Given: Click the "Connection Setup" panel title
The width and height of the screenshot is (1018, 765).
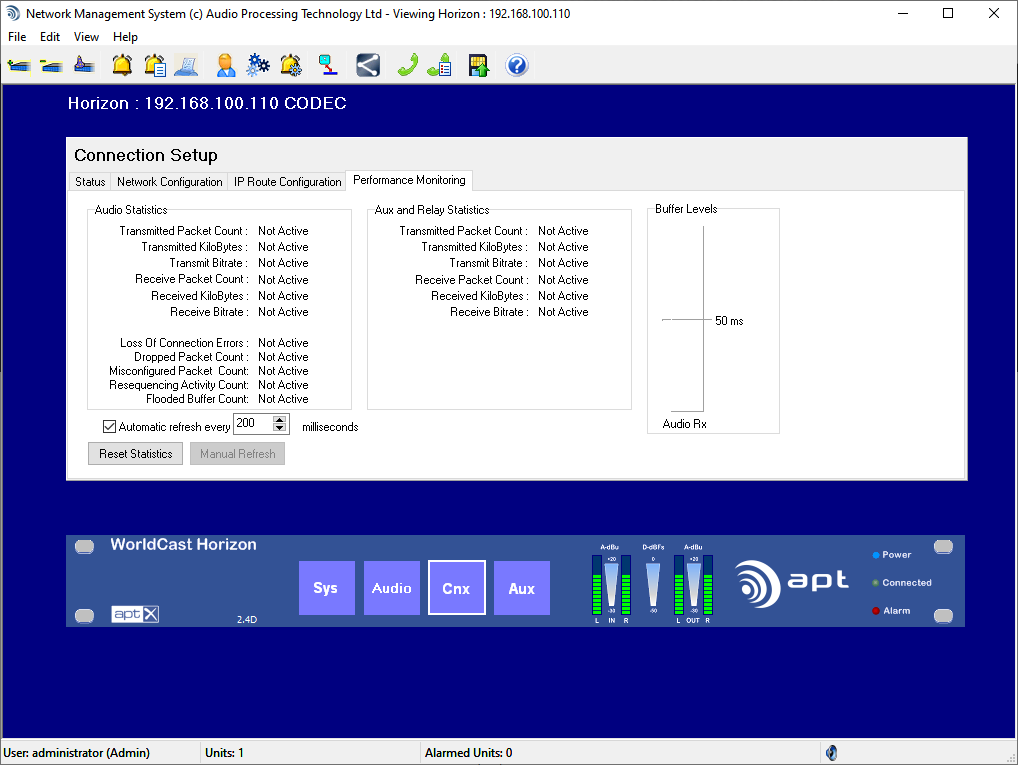Looking at the screenshot, I should 145,155.
